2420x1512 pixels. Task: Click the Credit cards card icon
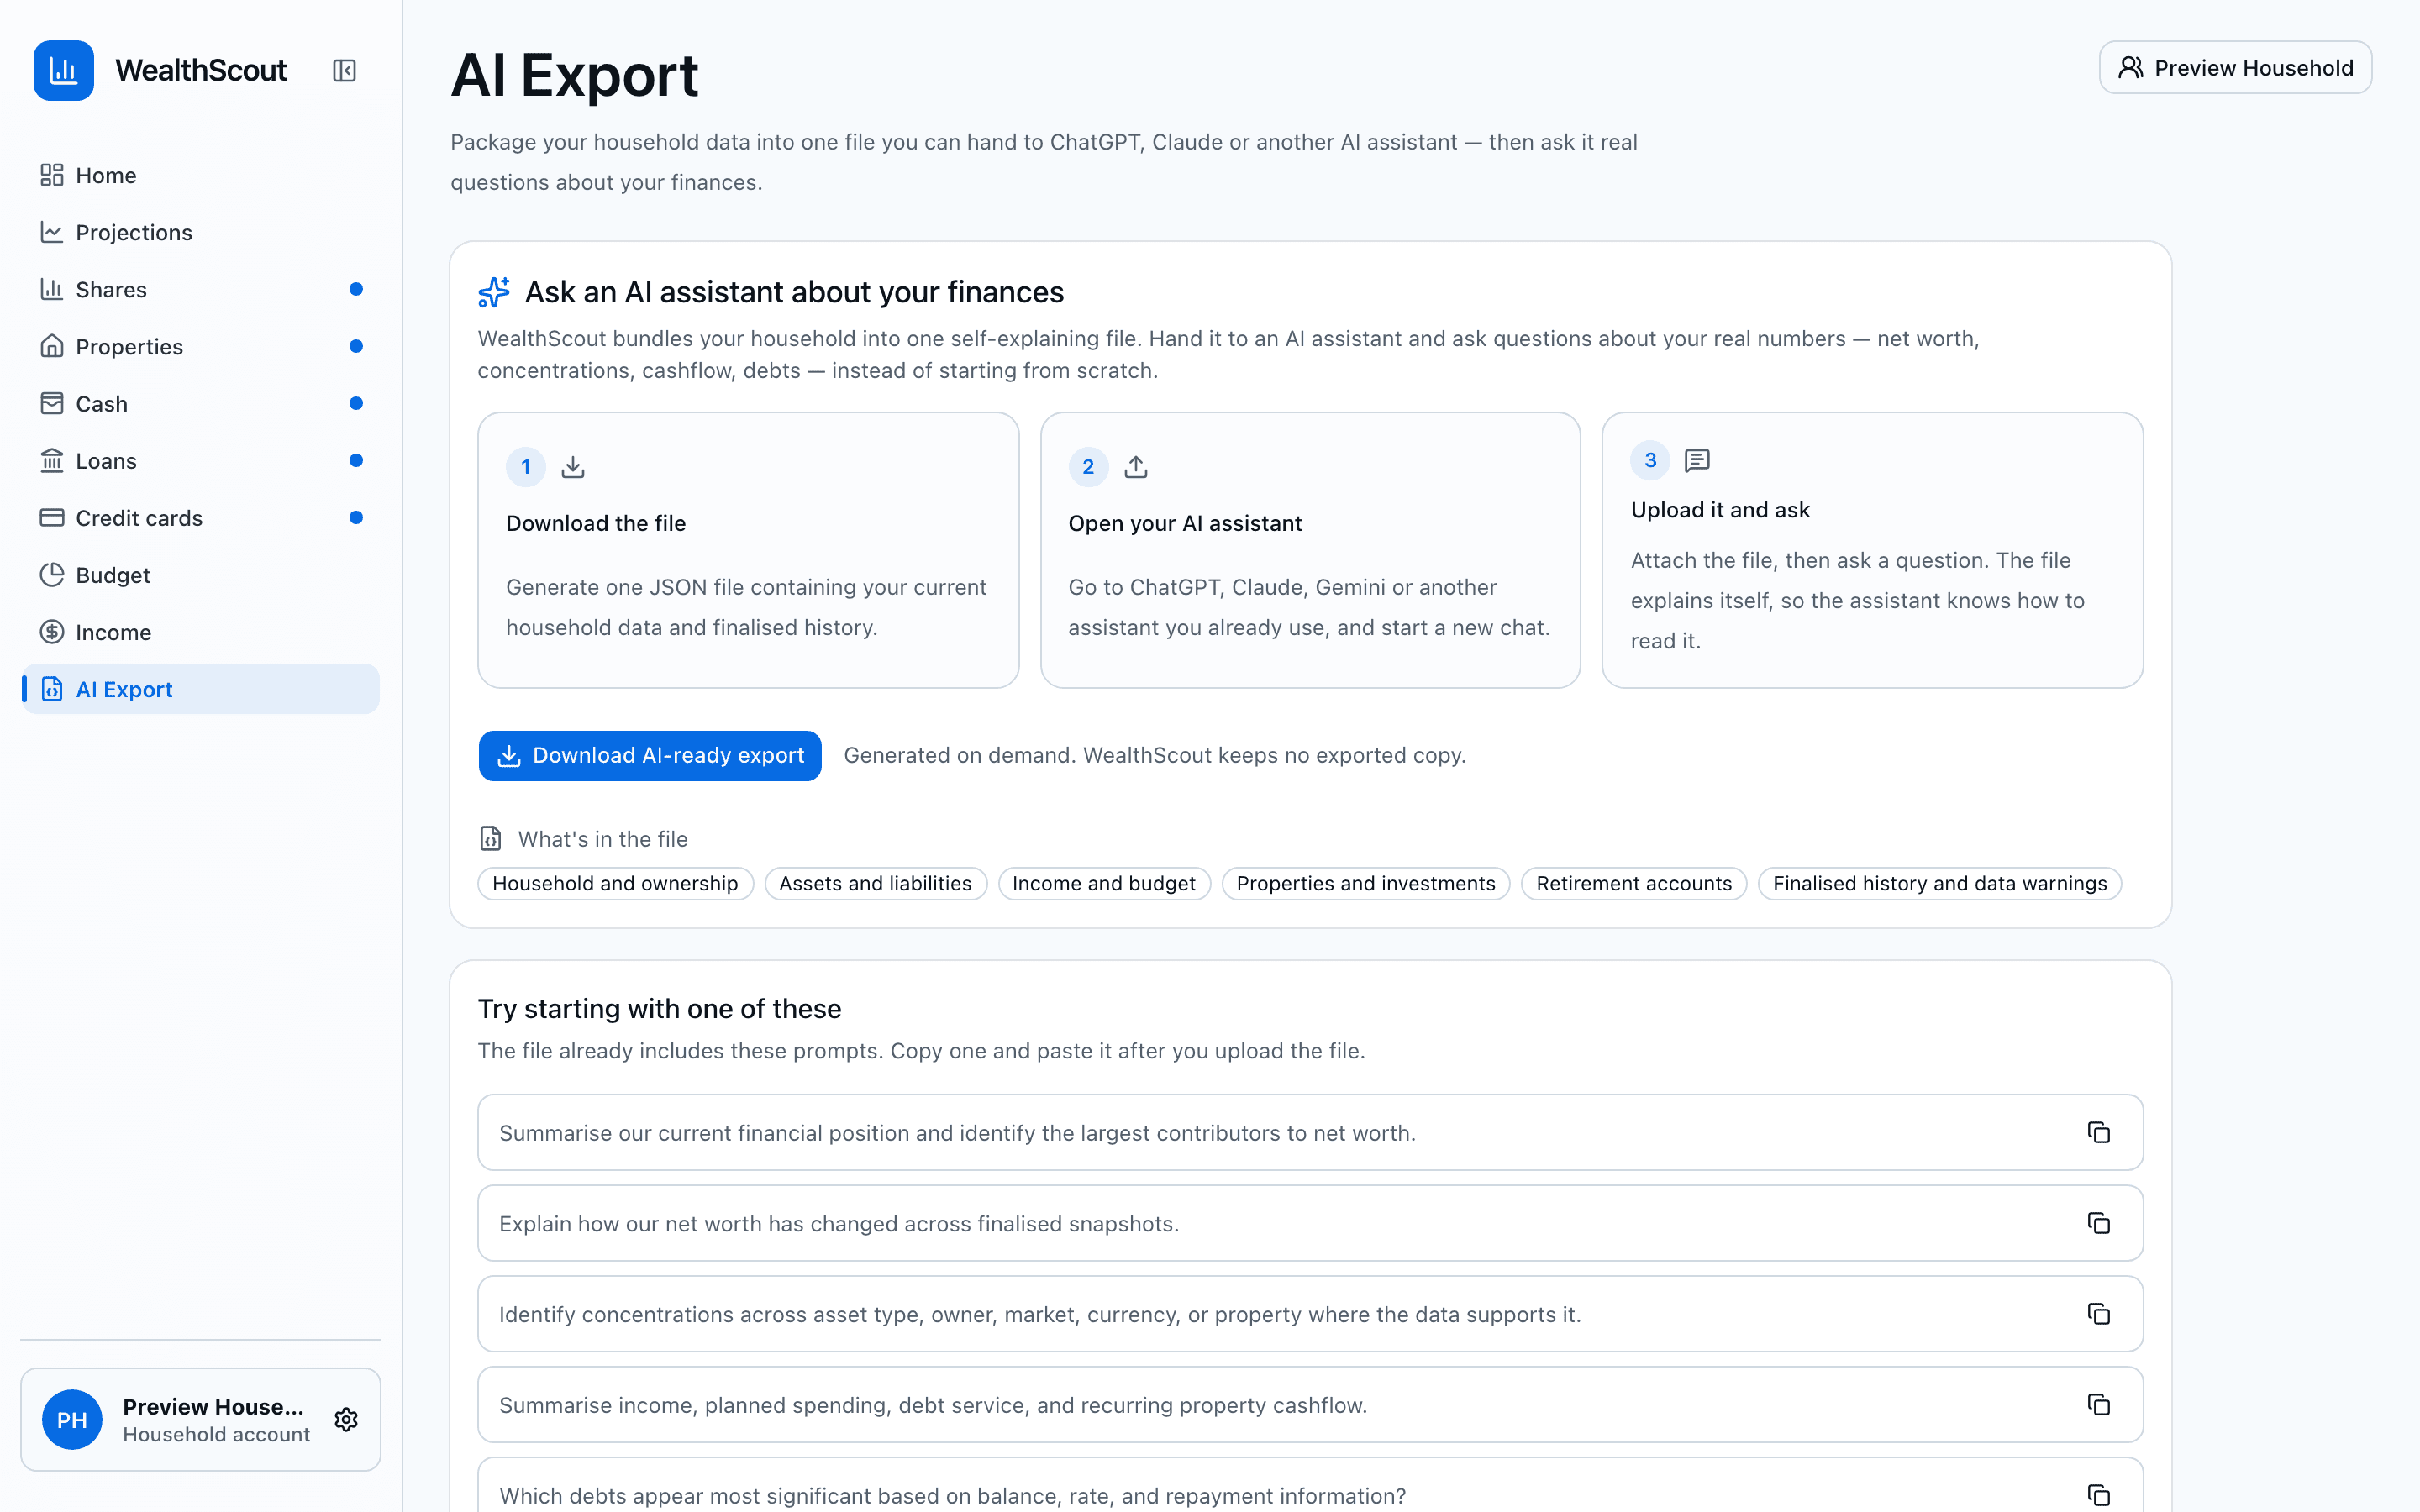click(52, 517)
